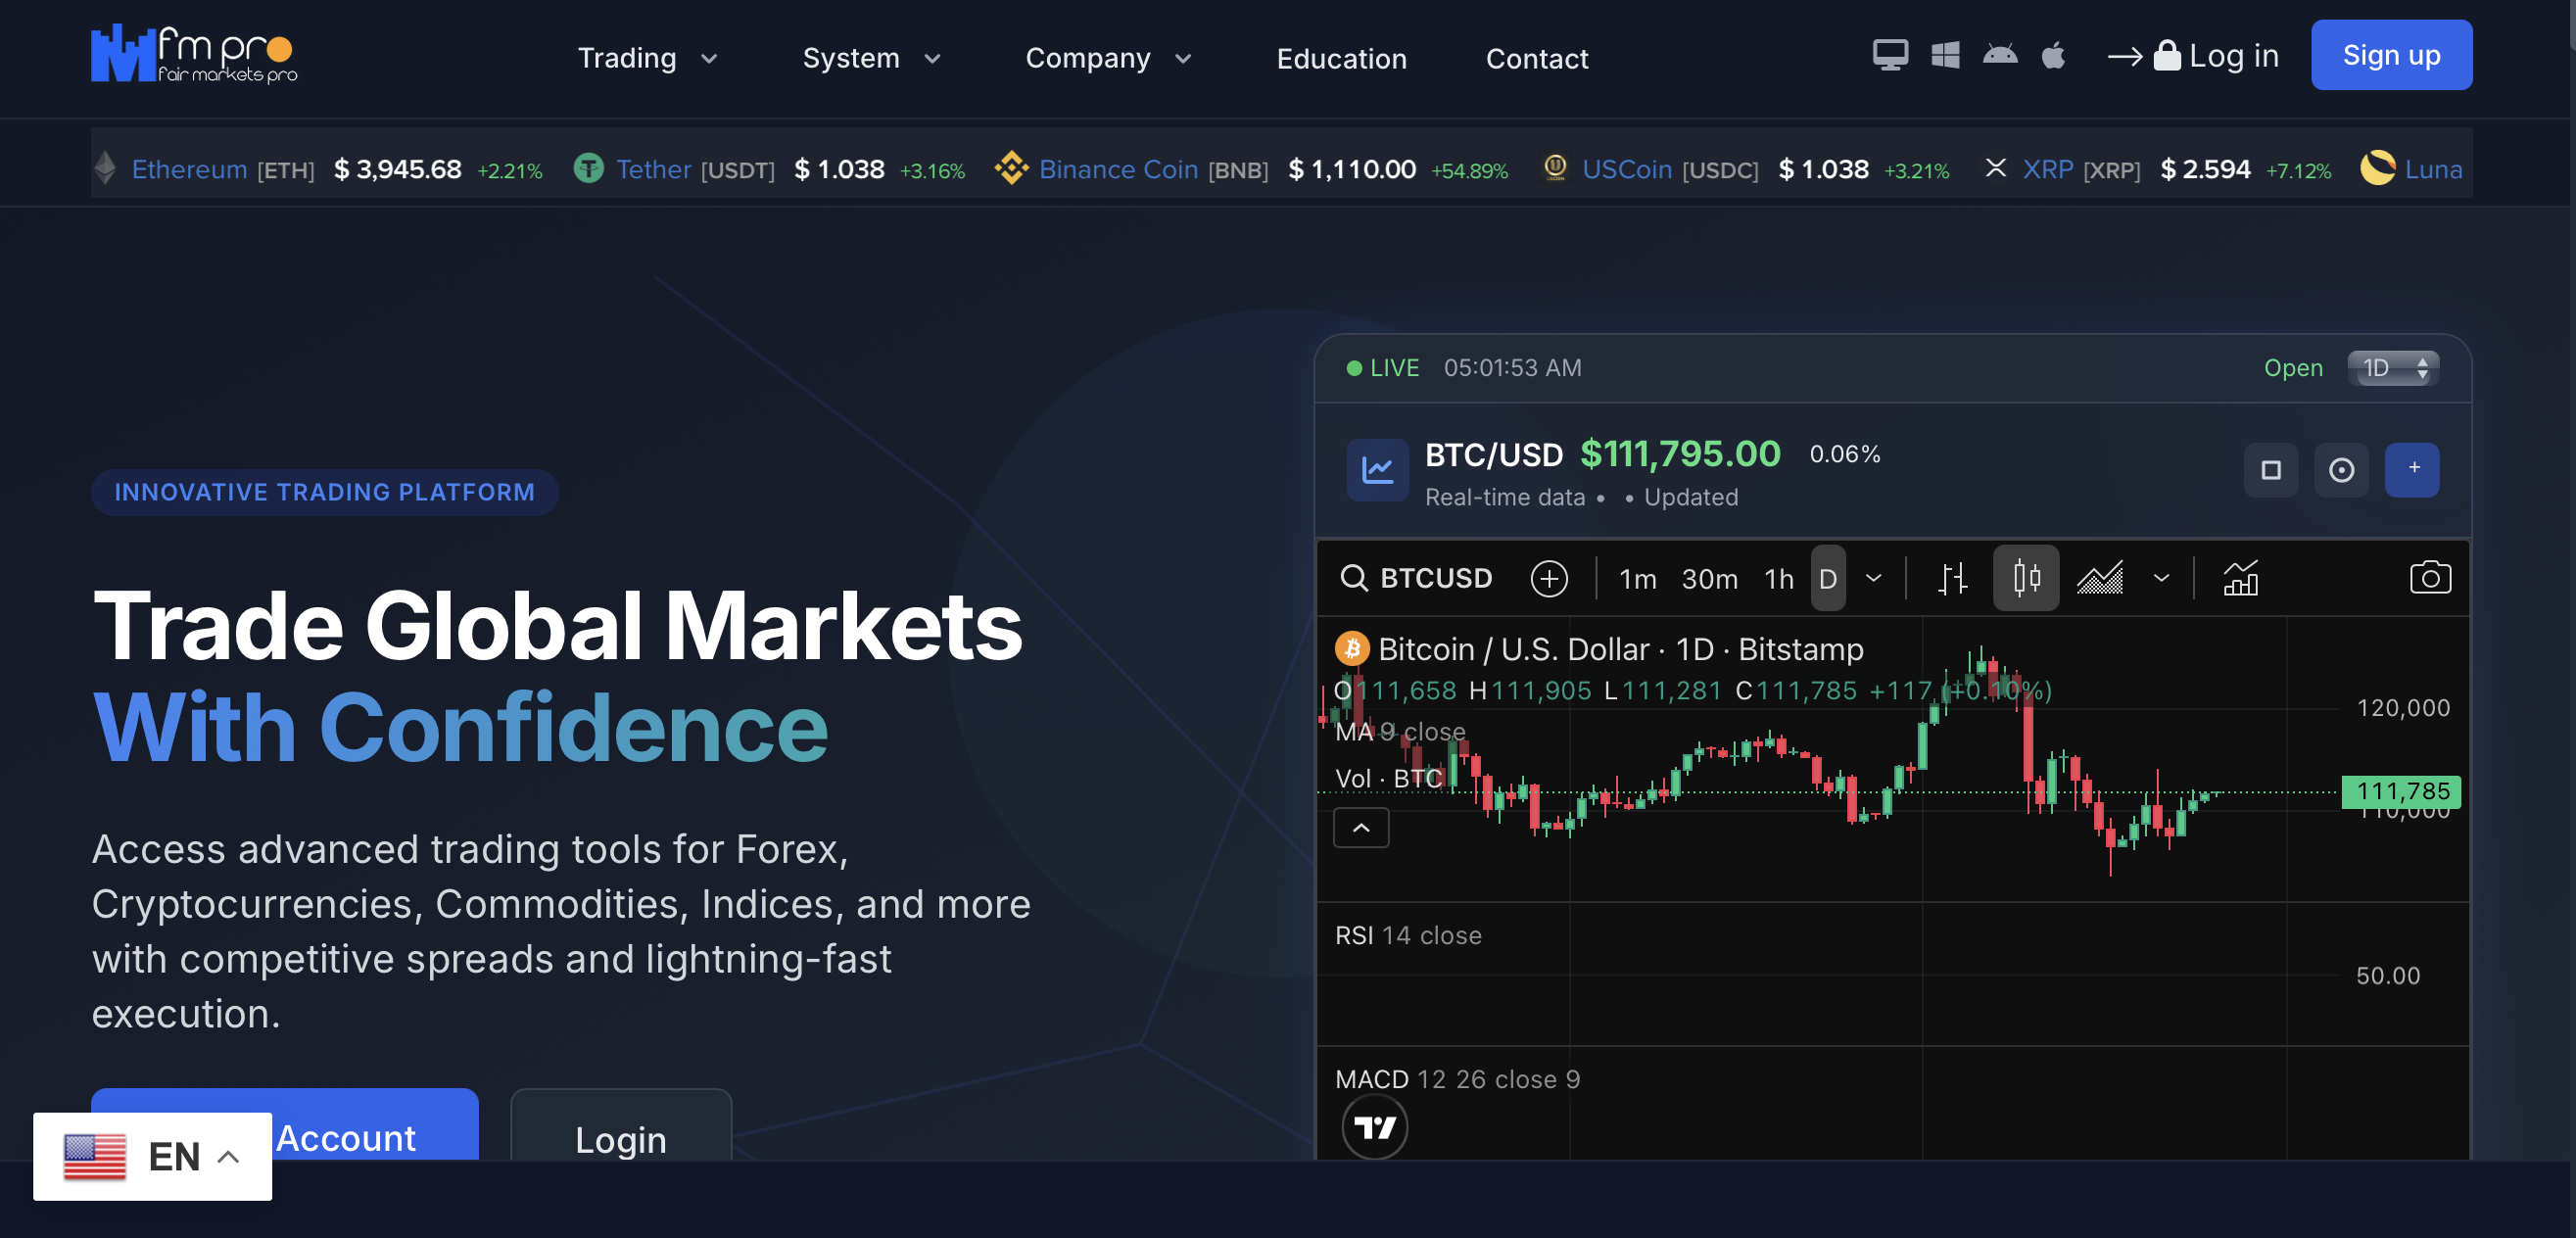Click the Apple platform icon in header
Screen dimensions: 2576x1238
pos(2053,55)
